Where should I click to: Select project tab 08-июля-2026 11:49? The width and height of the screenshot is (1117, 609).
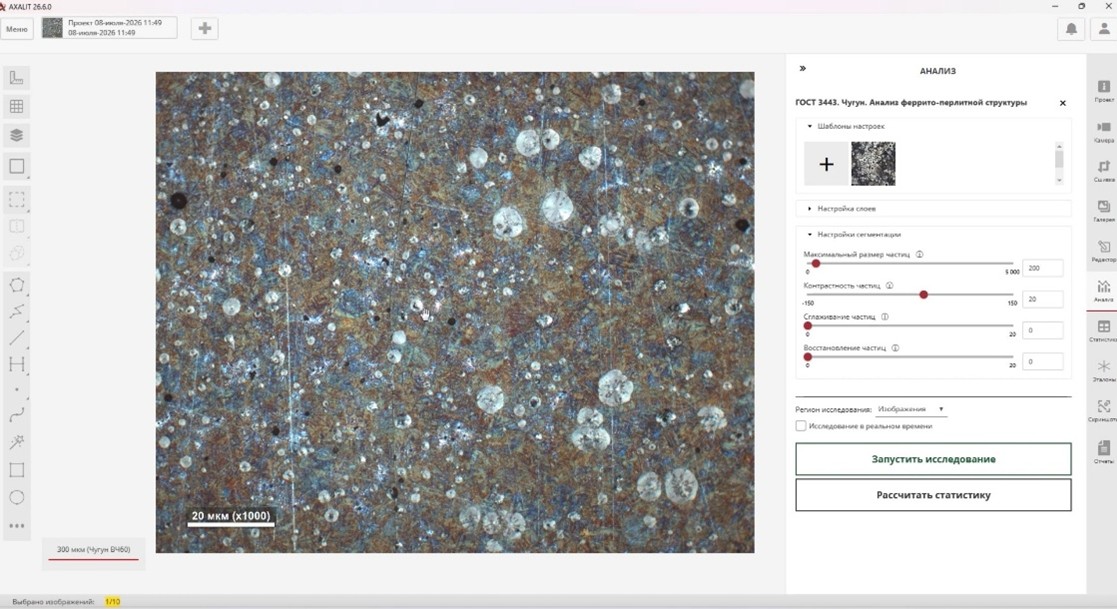pos(109,28)
